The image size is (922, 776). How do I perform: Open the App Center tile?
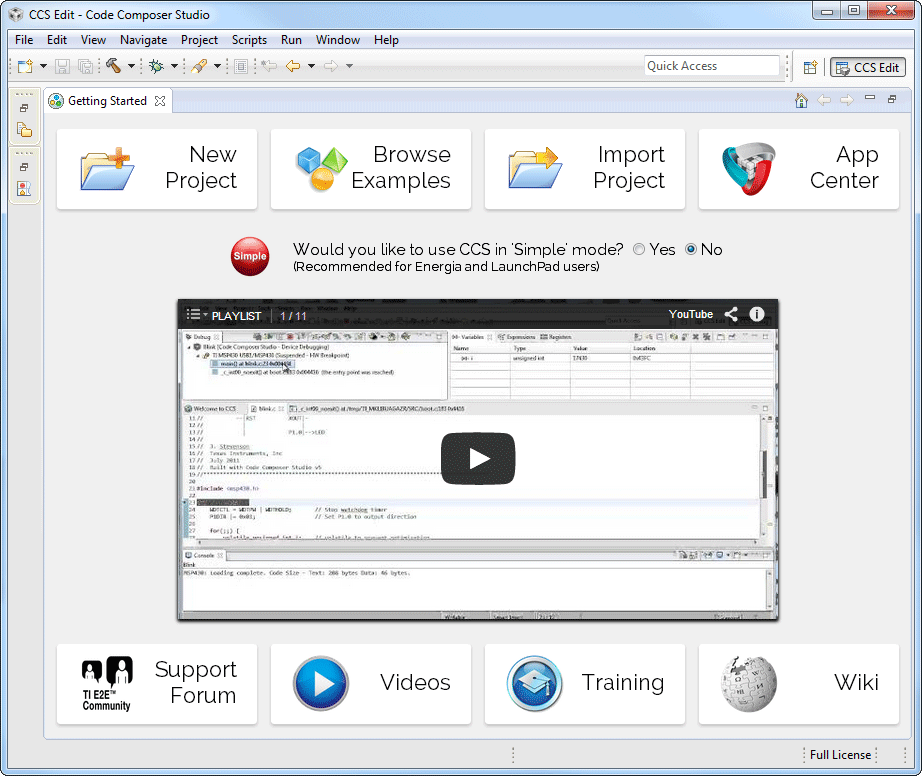(x=798, y=168)
